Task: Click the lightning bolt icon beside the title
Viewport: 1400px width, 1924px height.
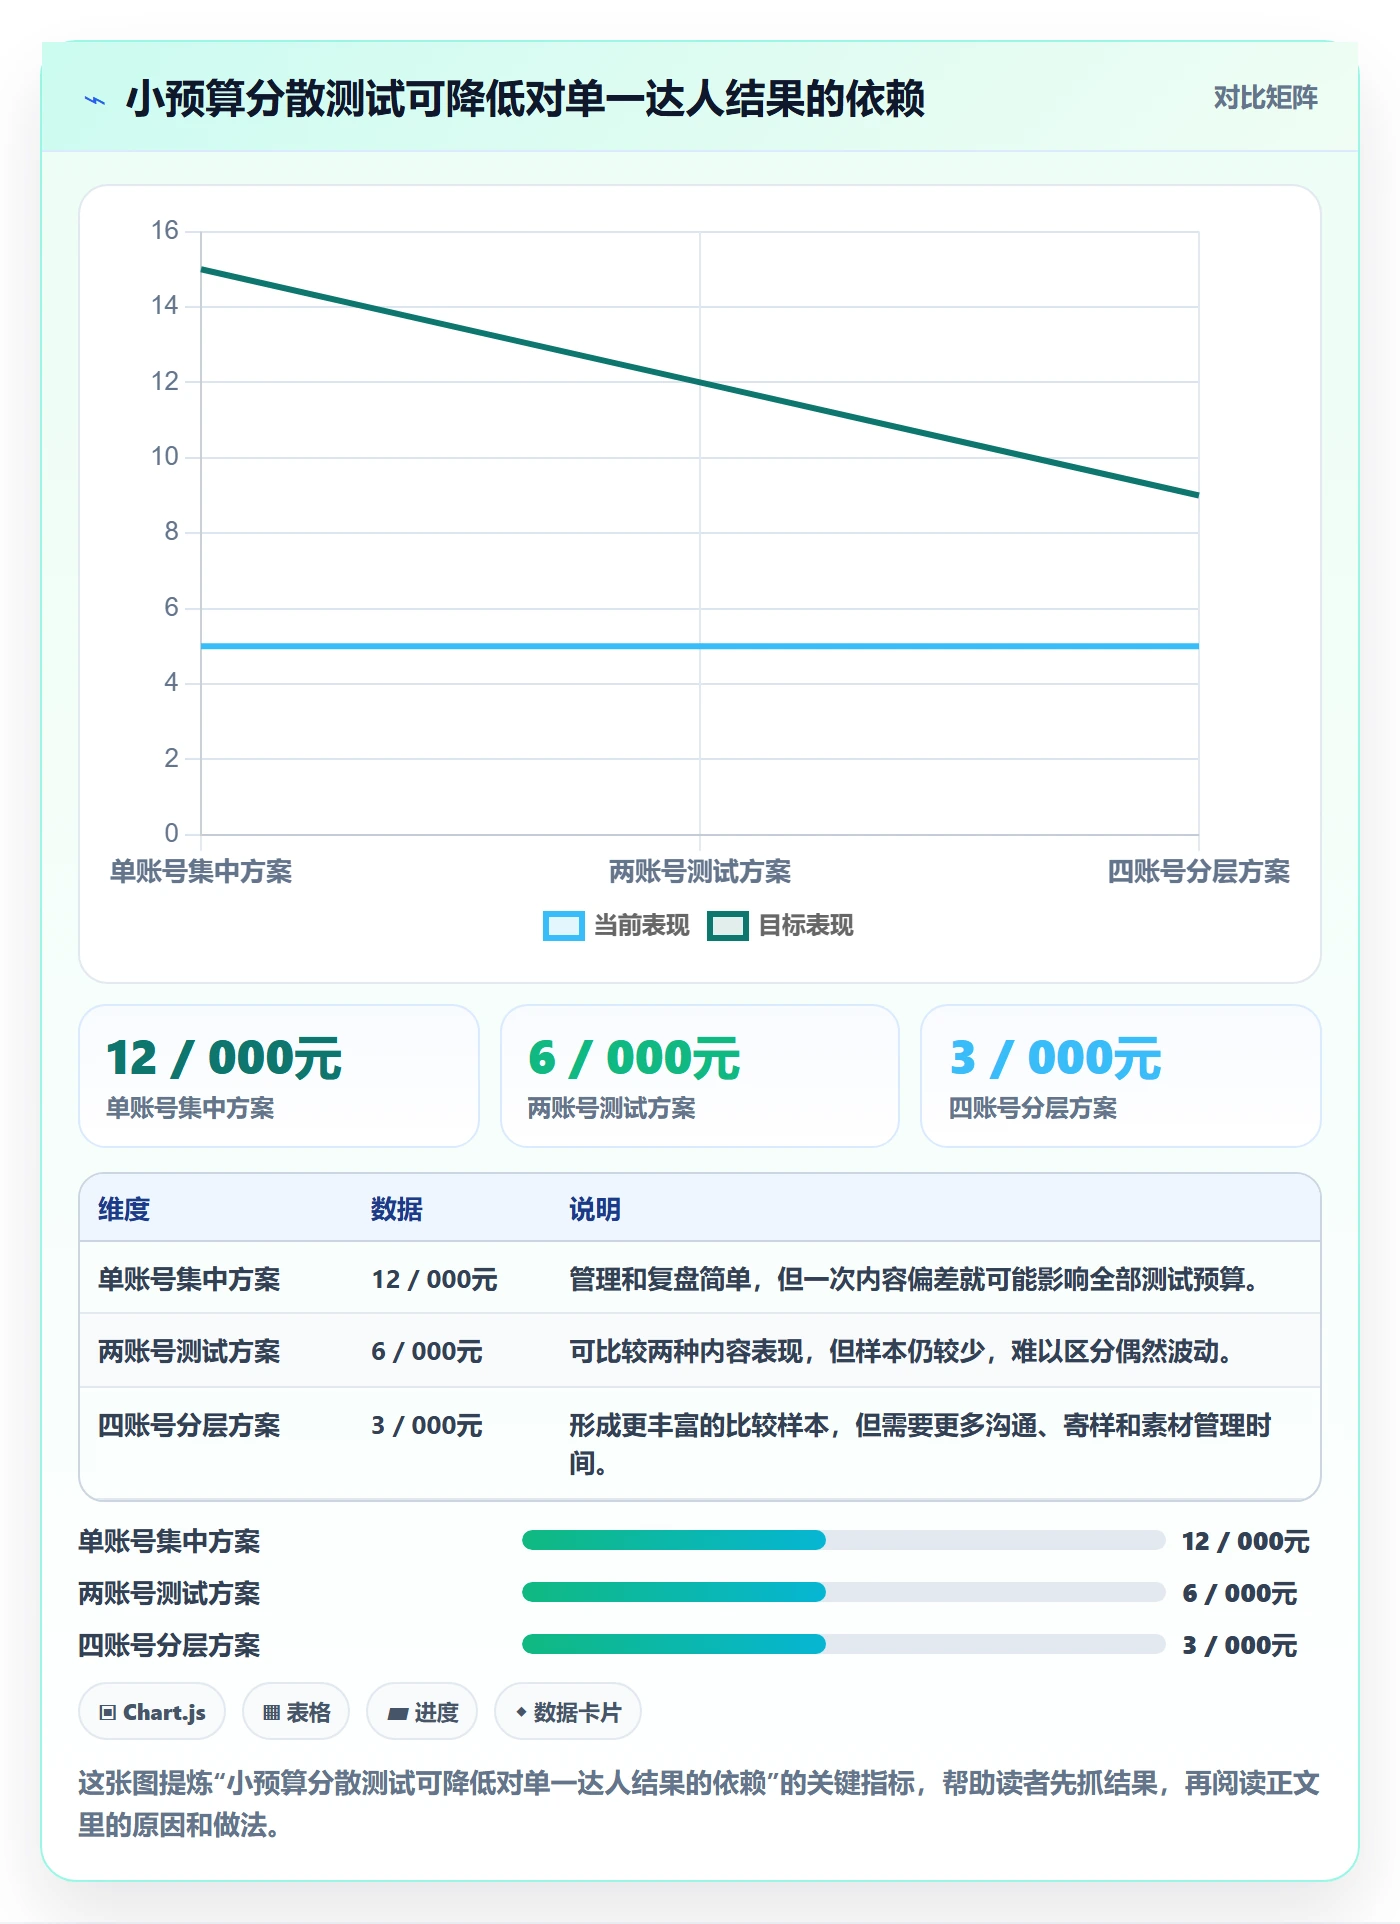Action: click(x=95, y=100)
